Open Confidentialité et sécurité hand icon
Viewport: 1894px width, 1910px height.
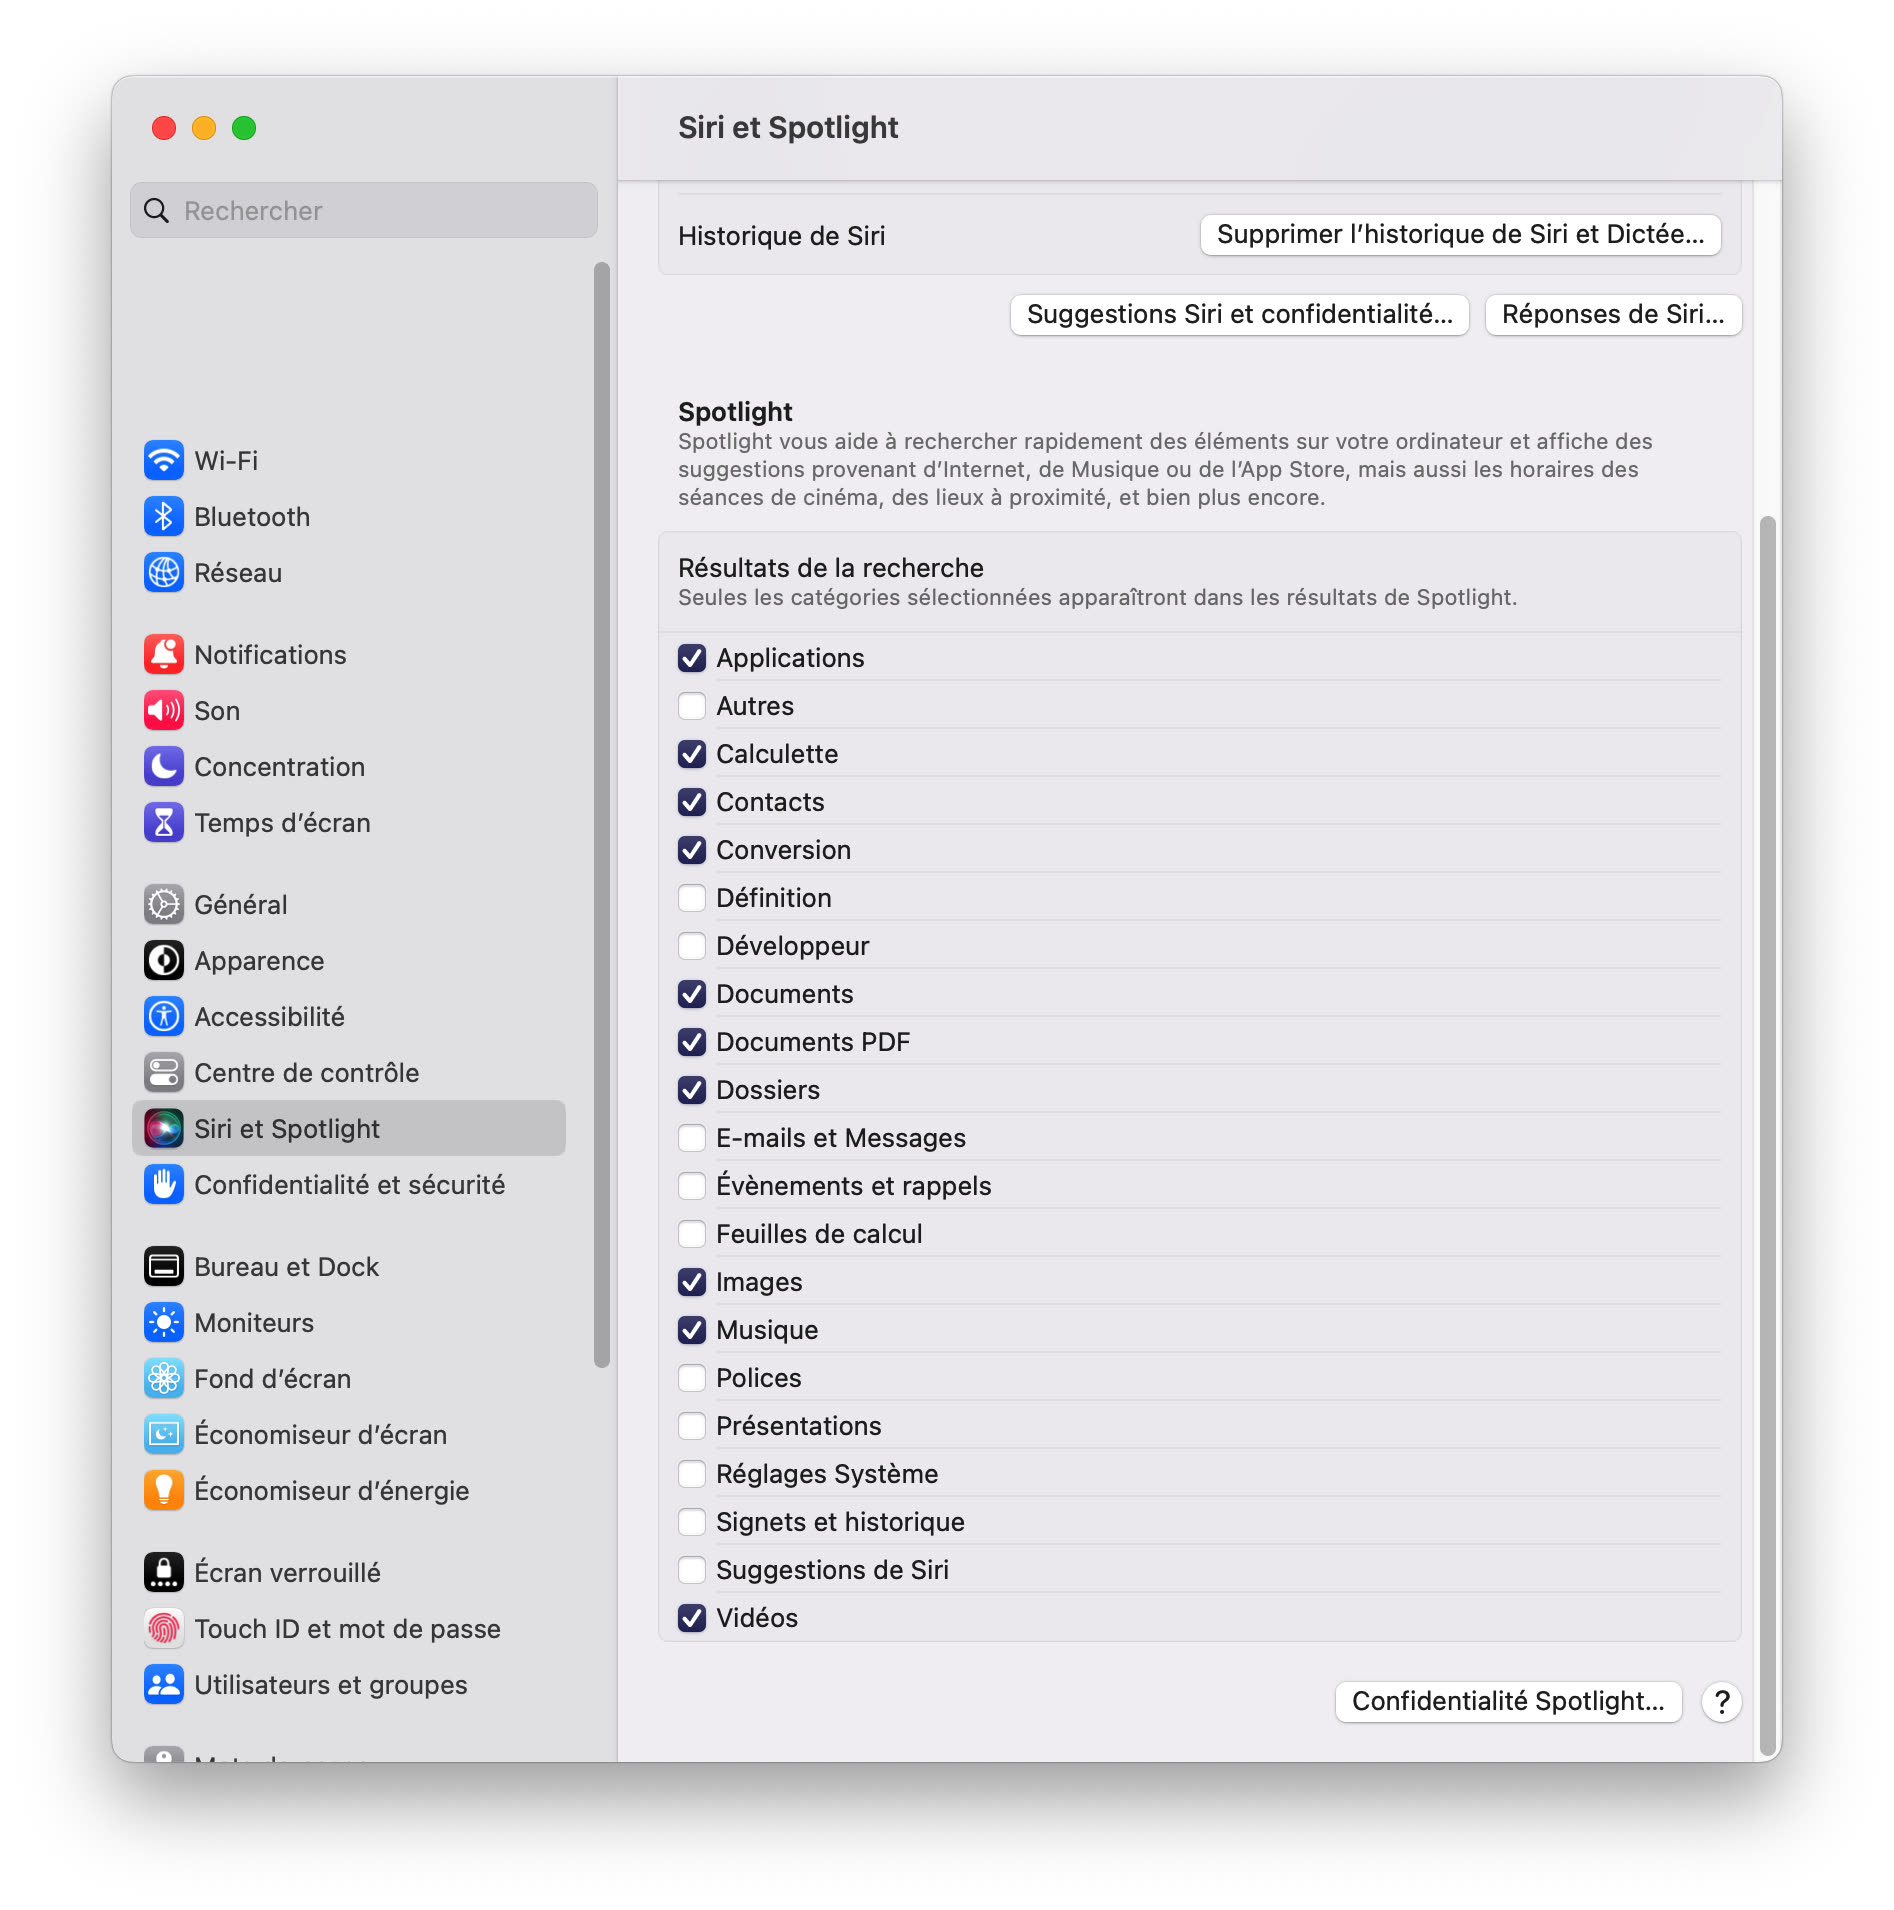pos(163,1184)
